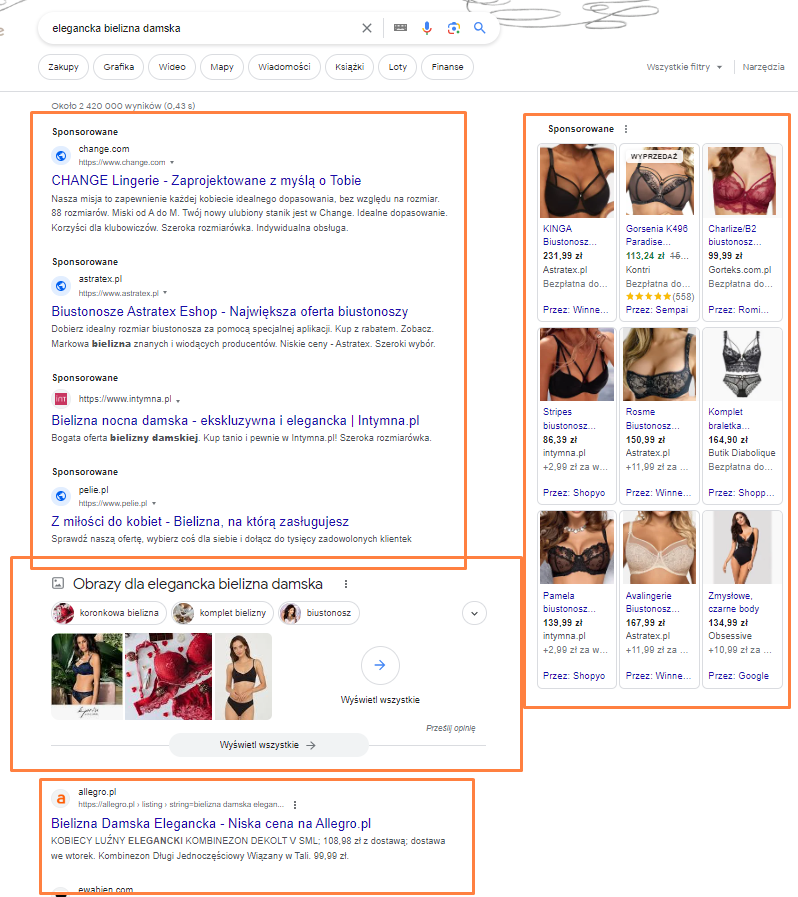798x897 pixels.
Task: Open the Książki filter tab
Action: tap(350, 67)
